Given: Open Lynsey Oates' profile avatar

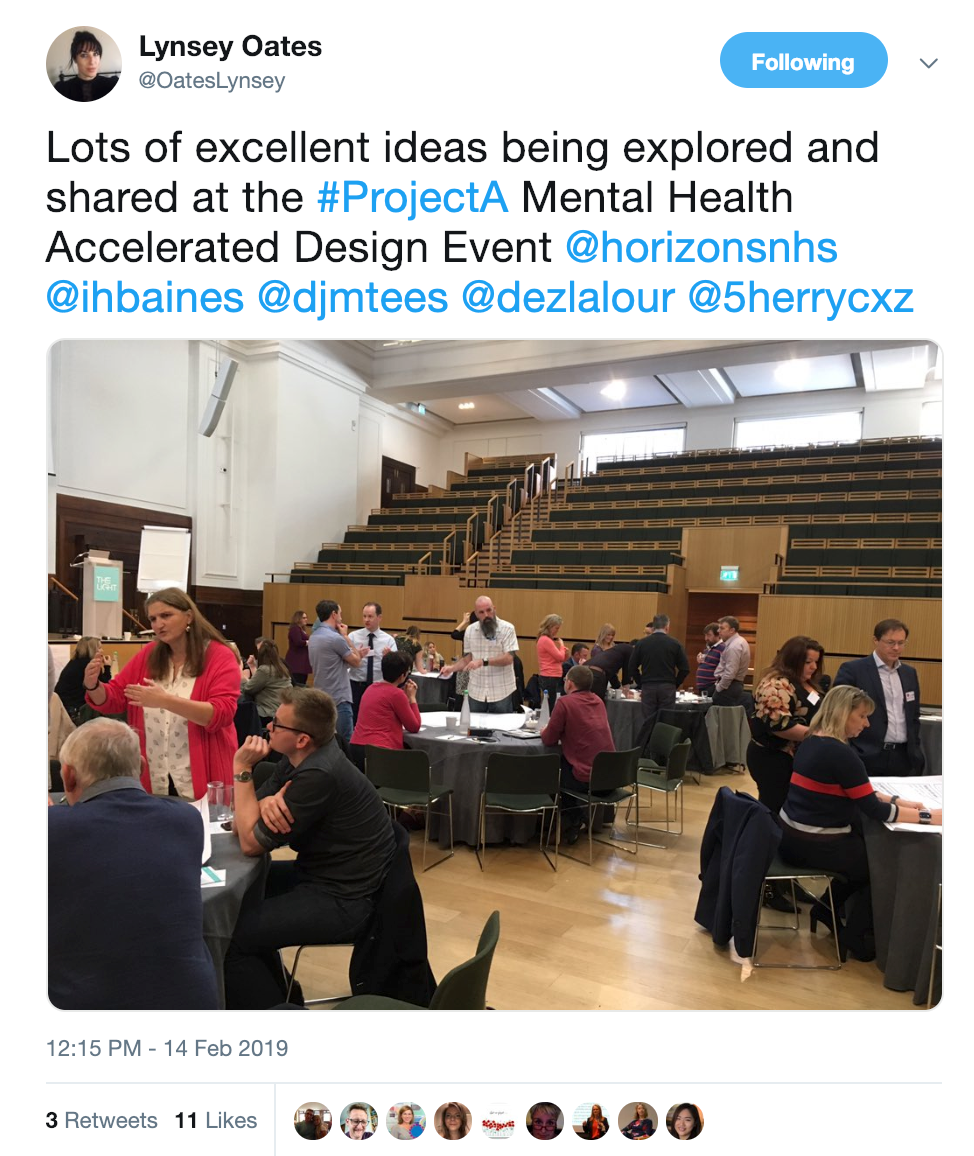Looking at the screenshot, I should [x=83, y=64].
